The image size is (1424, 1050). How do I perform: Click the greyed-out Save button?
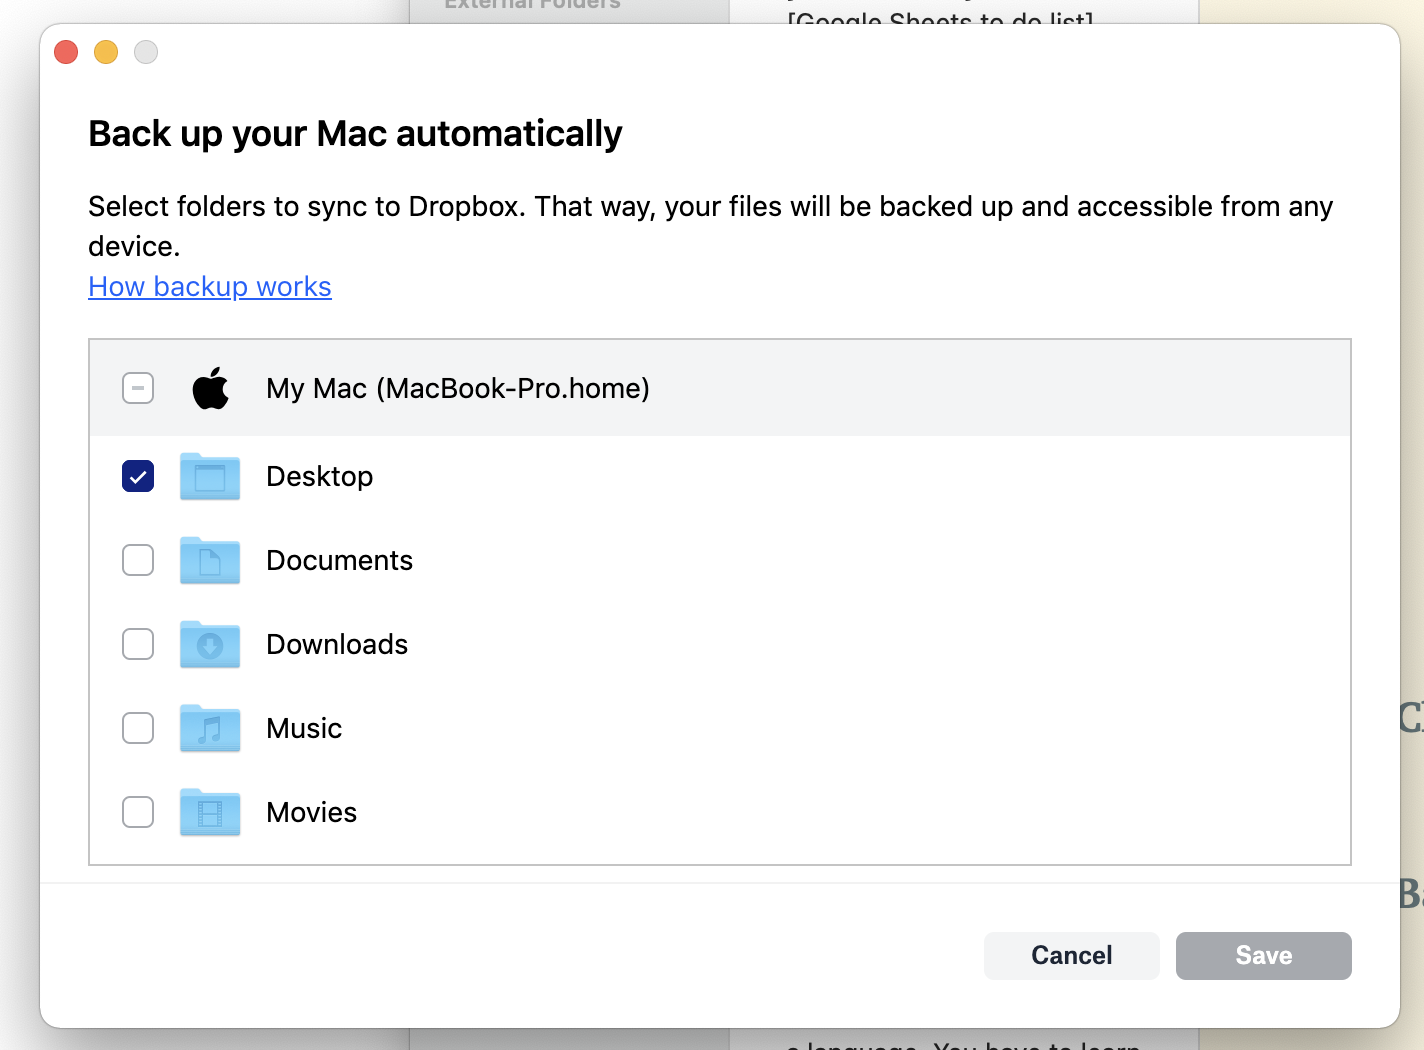[x=1264, y=956]
